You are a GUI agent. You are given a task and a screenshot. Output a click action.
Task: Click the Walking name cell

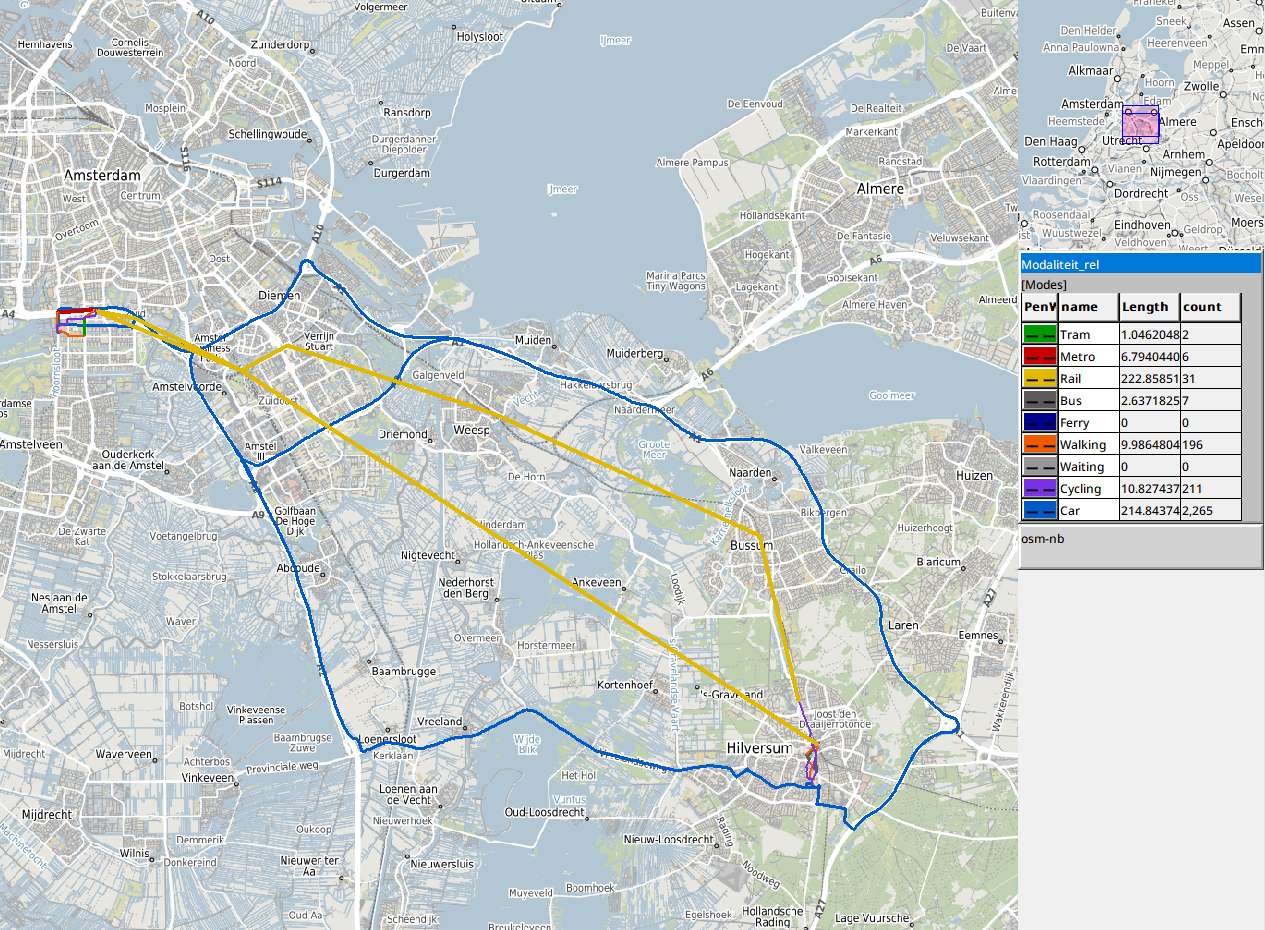coord(1088,445)
